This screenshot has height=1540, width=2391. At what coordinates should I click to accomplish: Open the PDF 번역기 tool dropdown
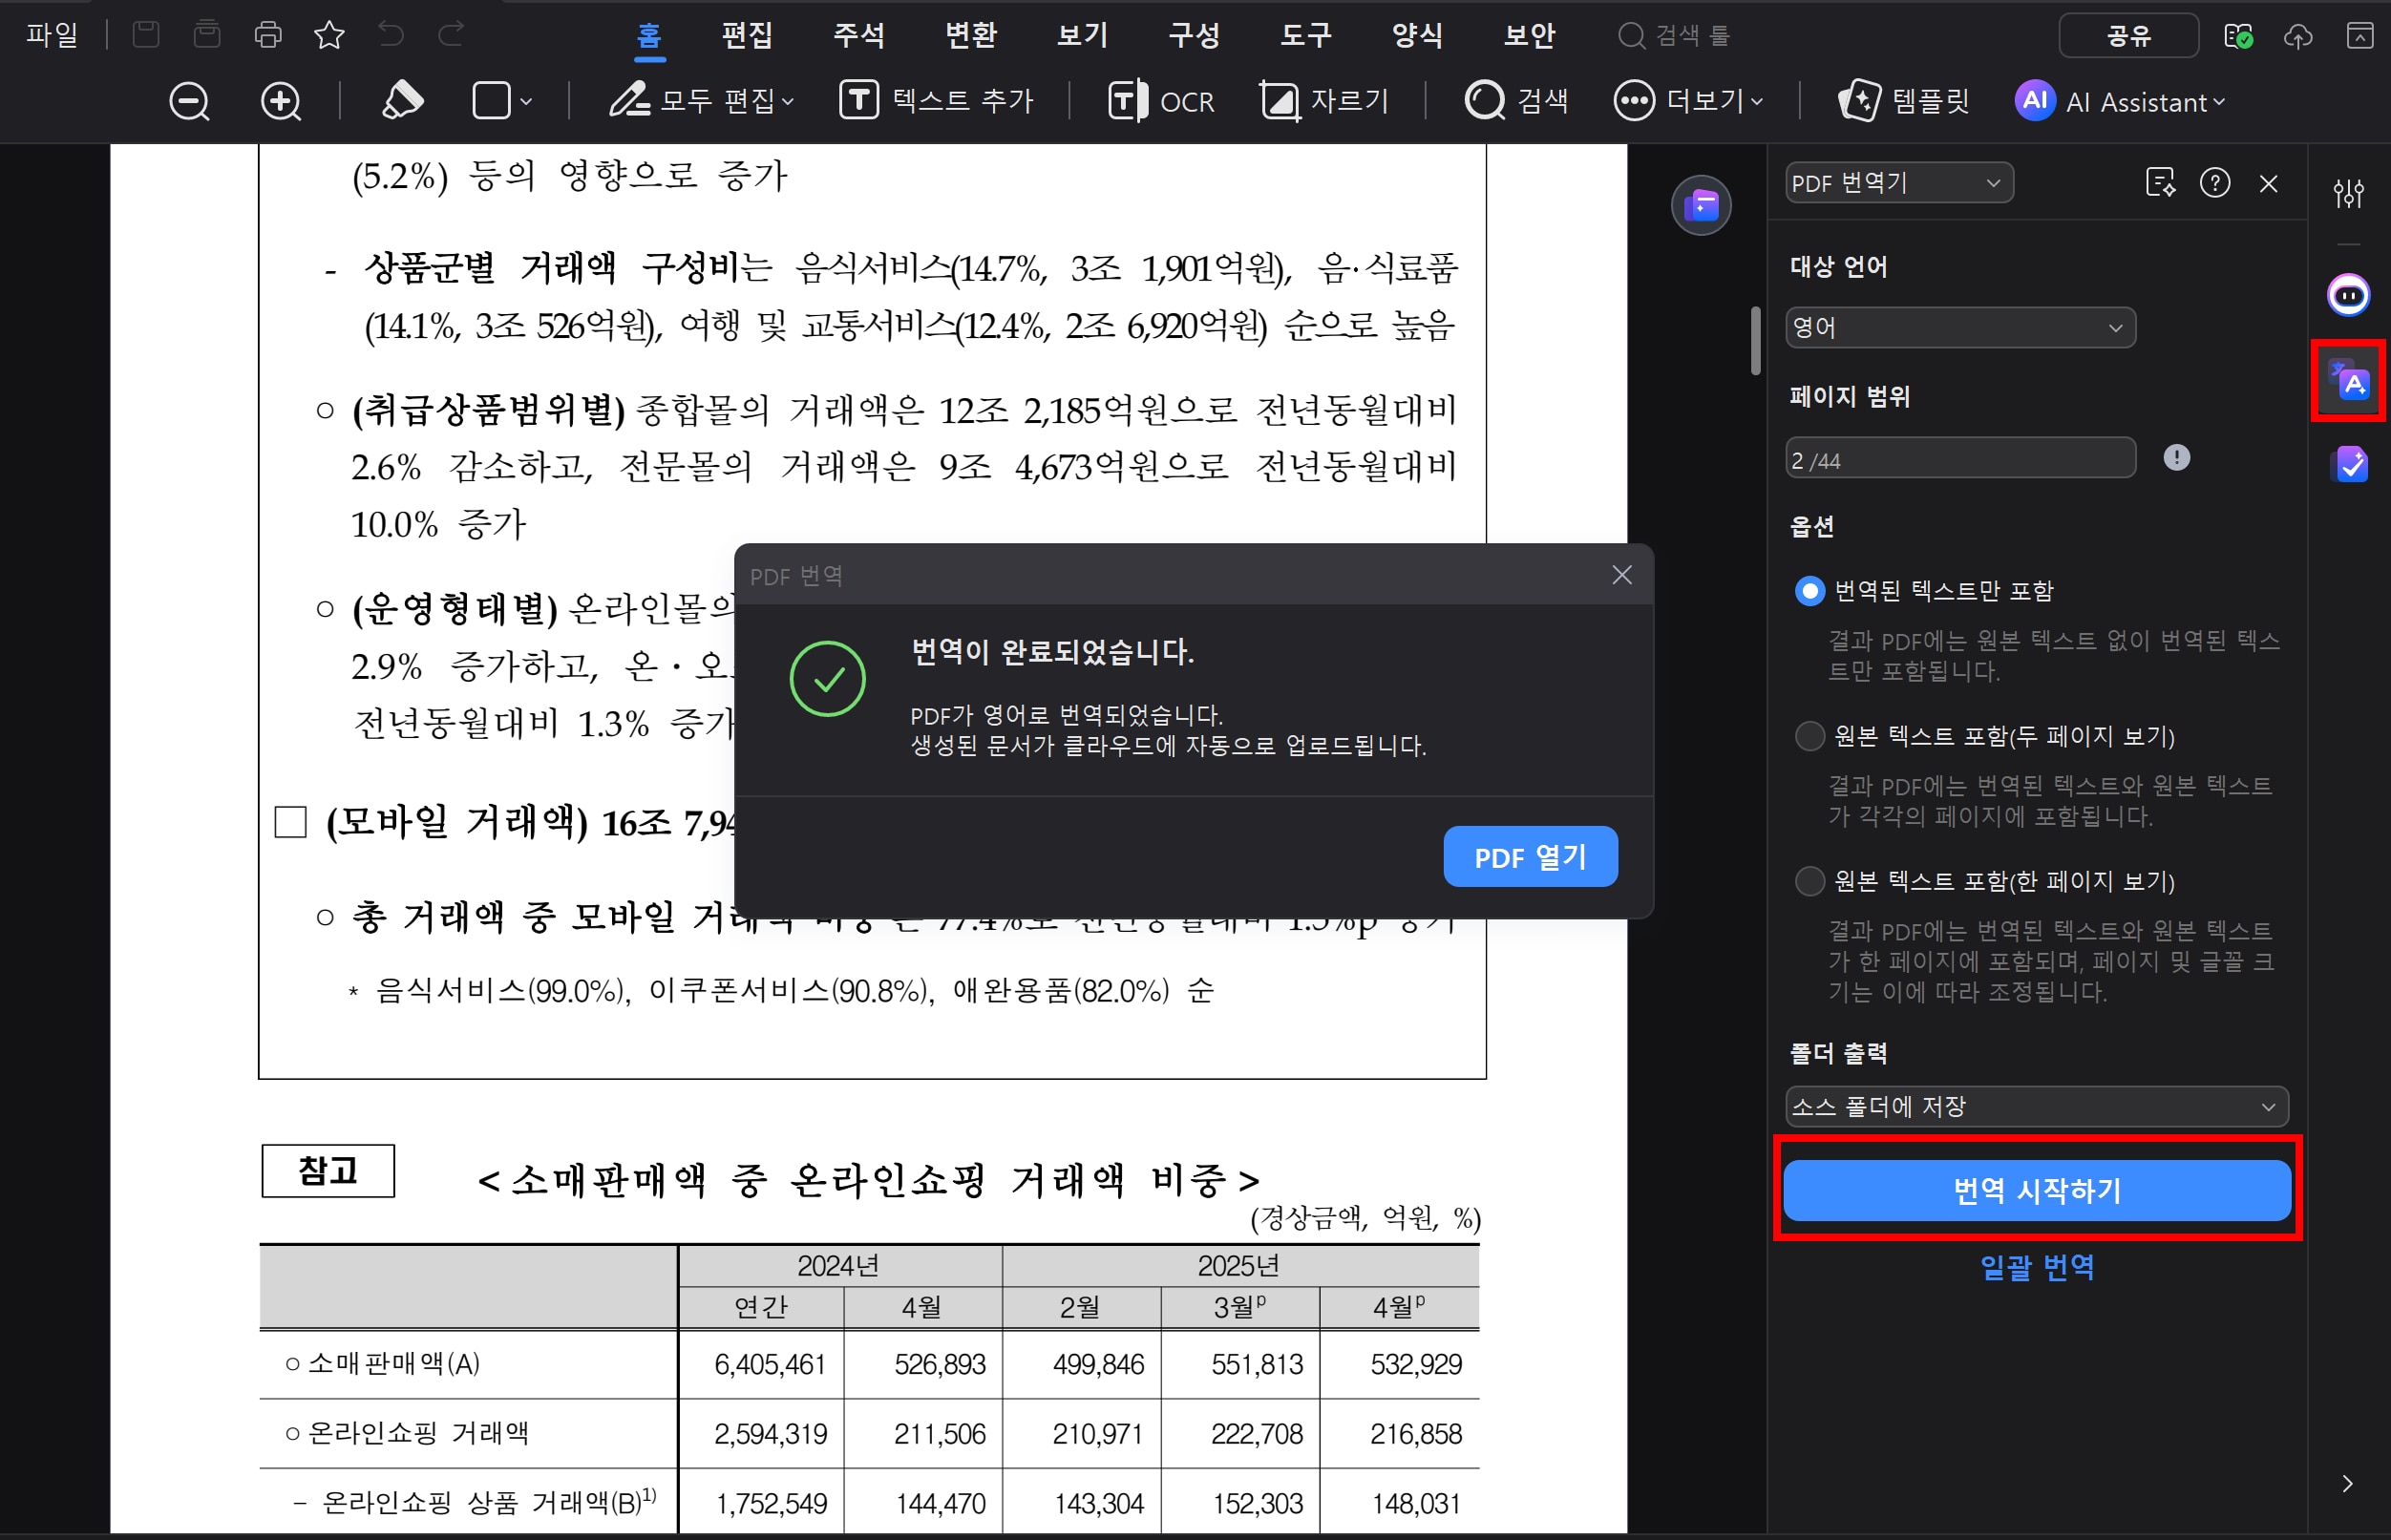pyautogui.click(x=1898, y=183)
